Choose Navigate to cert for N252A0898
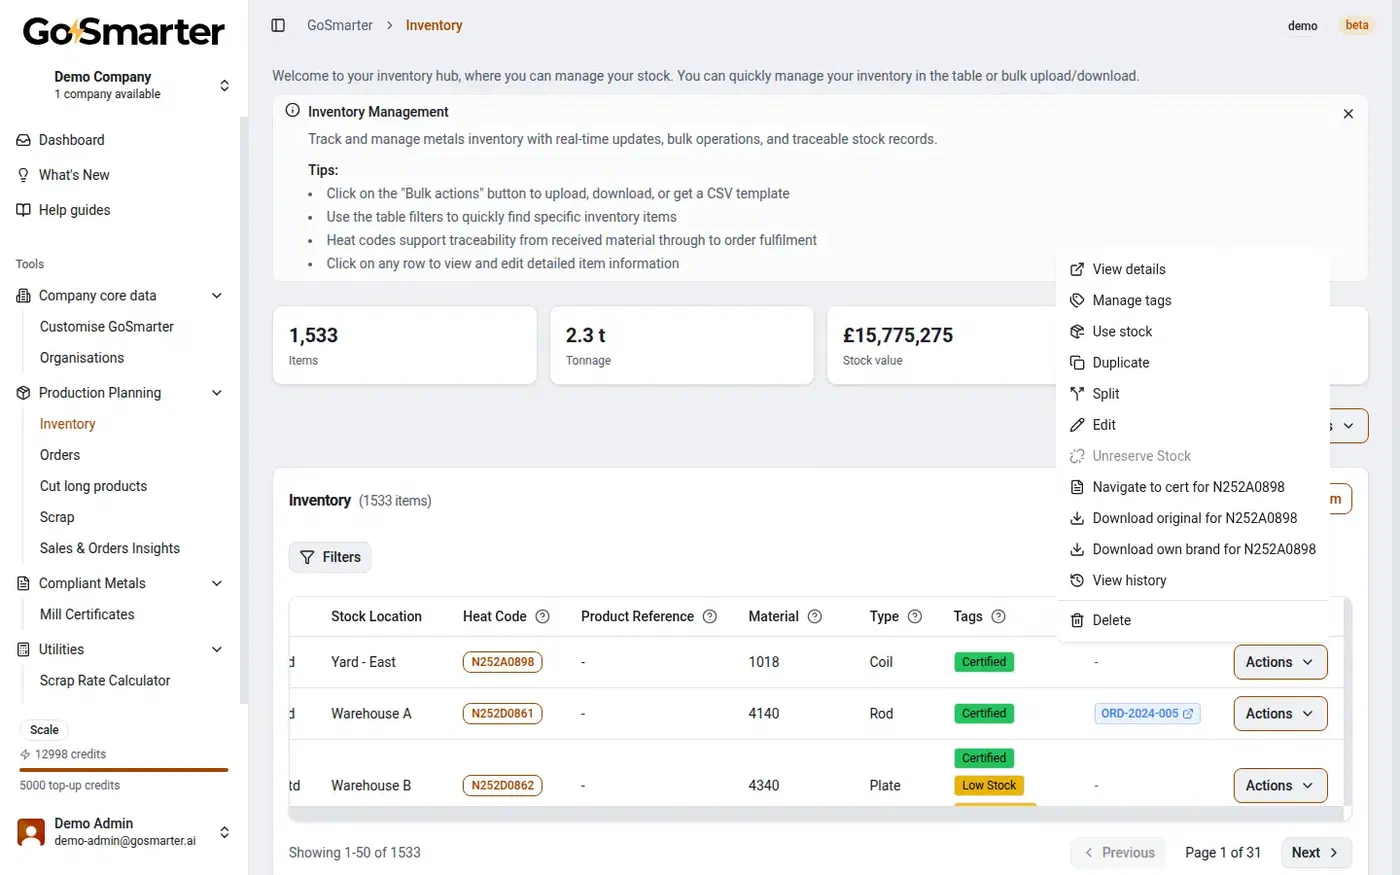Viewport: 1400px width, 875px height. coord(1192,487)
